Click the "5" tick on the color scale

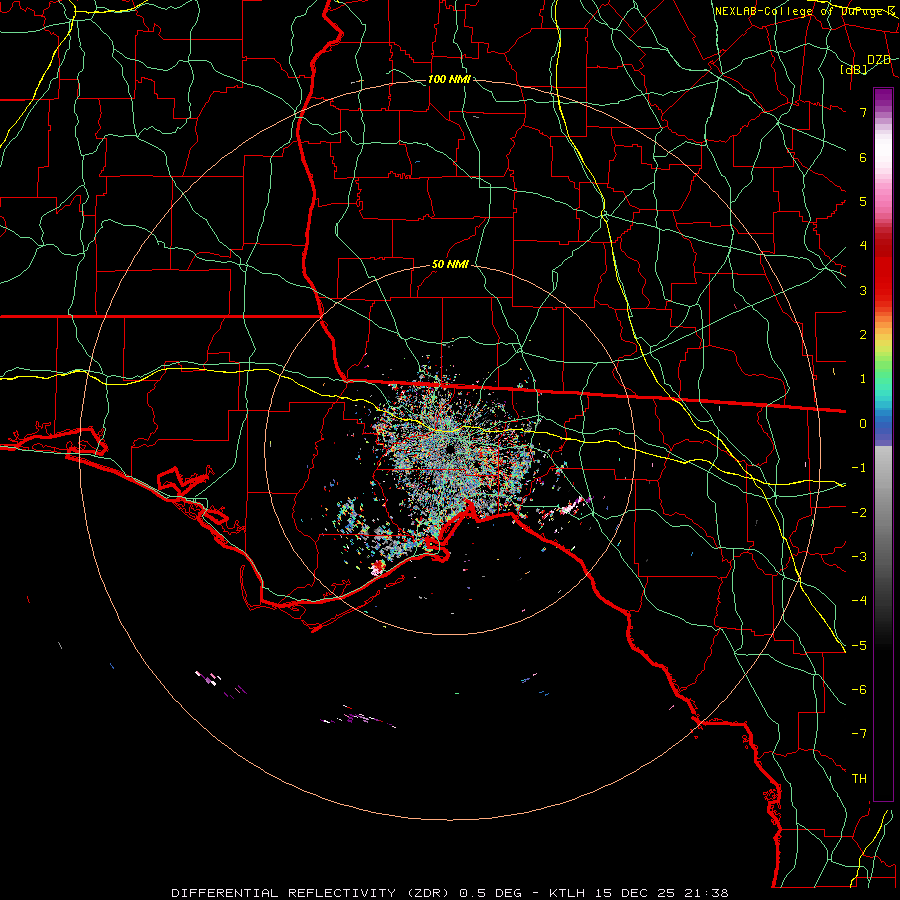(x=863, y=201)
